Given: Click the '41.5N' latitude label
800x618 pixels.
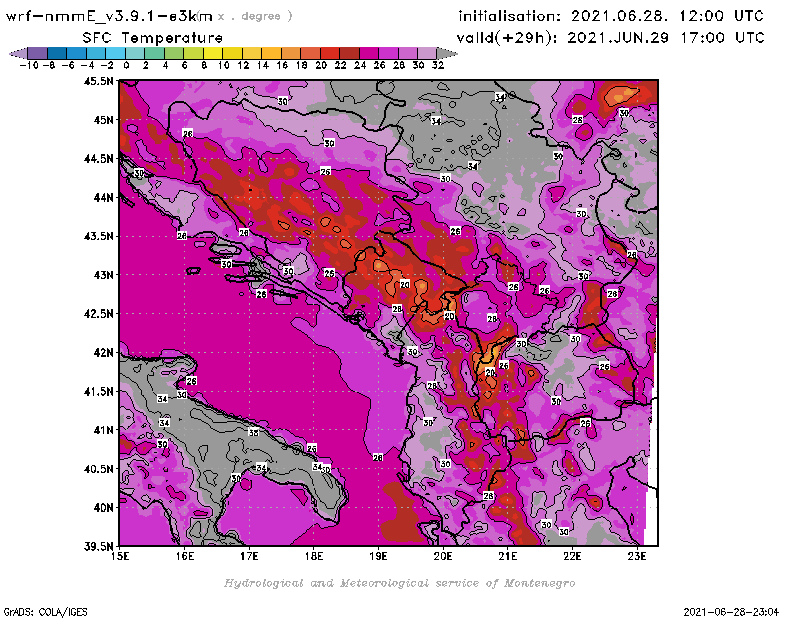Looking at the screenshot, I should pyautogui.click(x=98, y=391).
